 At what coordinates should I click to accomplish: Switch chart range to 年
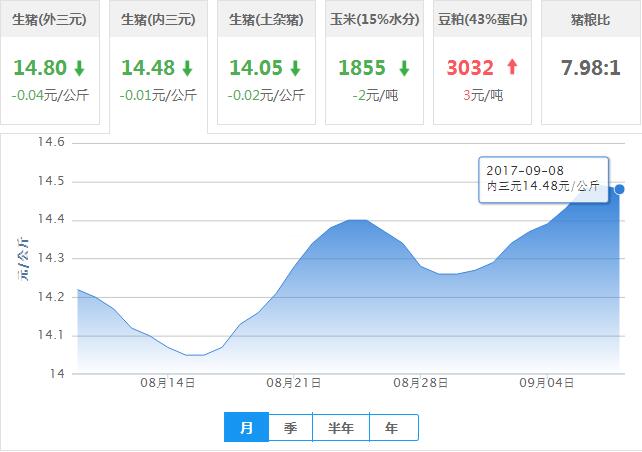(393, 428)
